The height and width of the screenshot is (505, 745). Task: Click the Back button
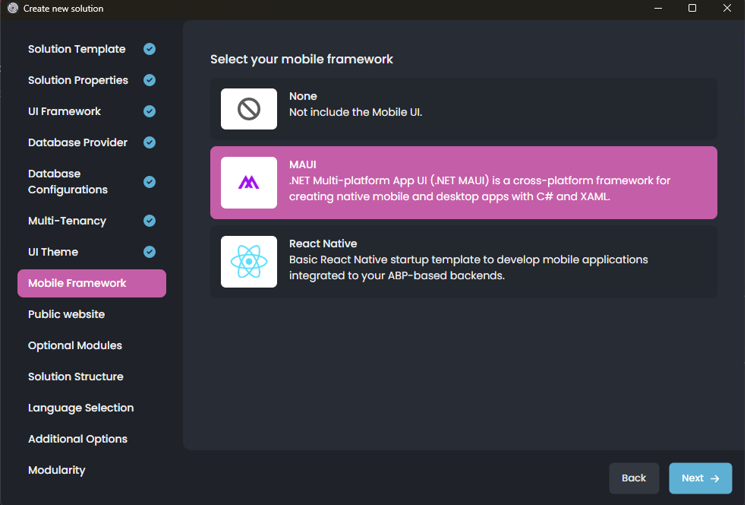tap(634, 478)
